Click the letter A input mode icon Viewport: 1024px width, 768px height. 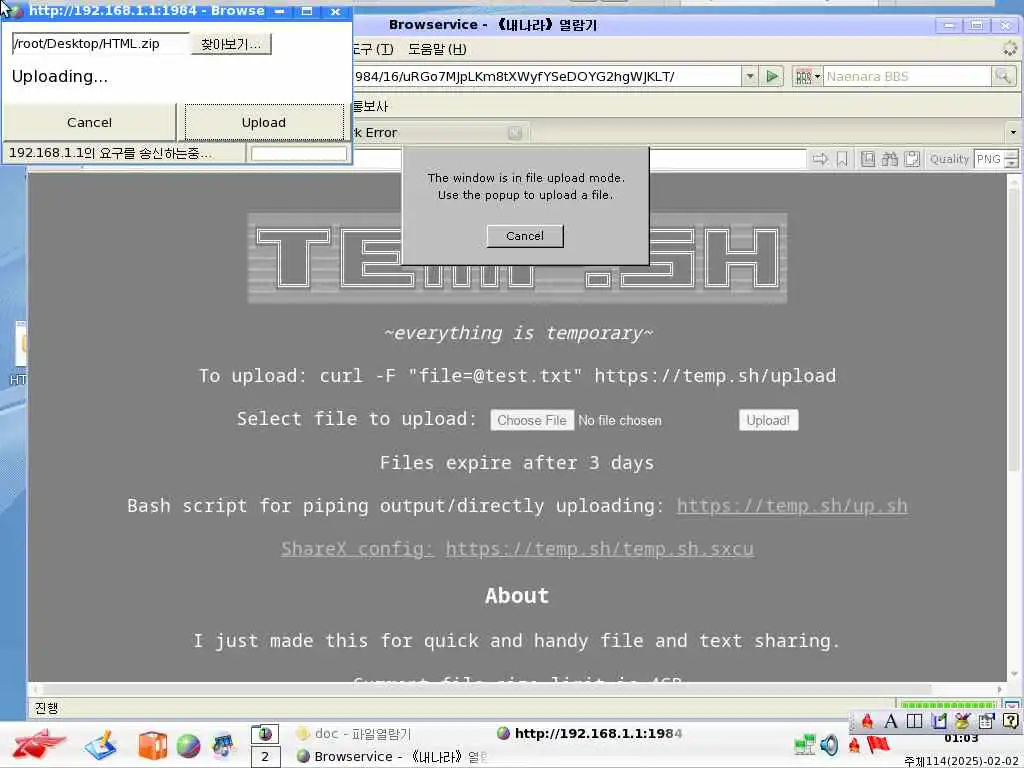891,721
